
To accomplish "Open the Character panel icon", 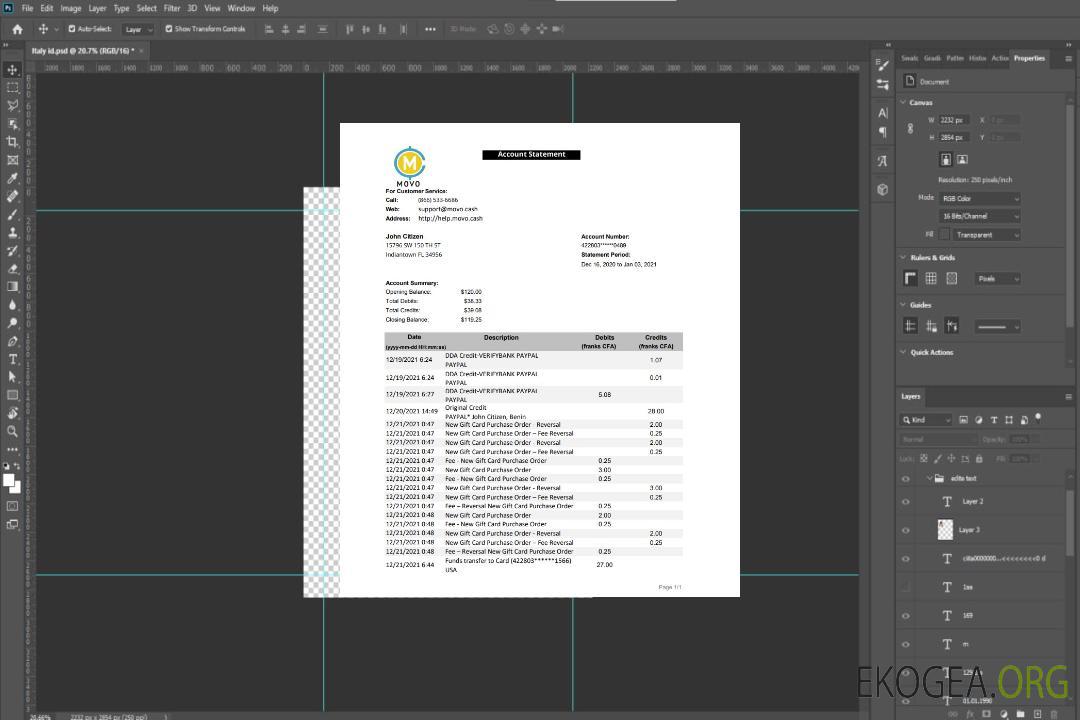I will click(x=883, y=112).
